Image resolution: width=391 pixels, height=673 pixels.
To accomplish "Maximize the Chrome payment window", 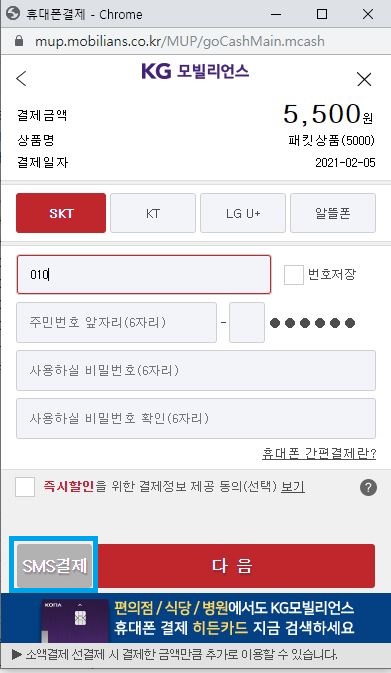I will [x=322, y=14].
